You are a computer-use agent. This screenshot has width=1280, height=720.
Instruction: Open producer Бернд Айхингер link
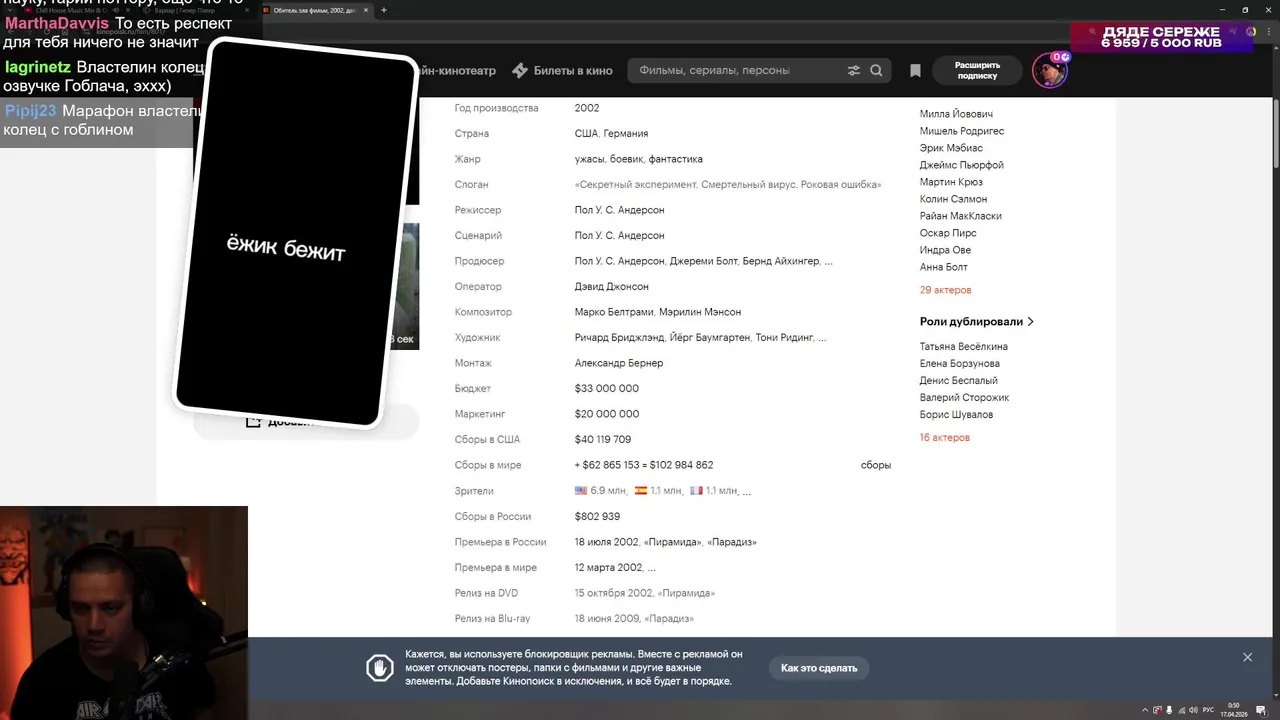coord(782,261)
